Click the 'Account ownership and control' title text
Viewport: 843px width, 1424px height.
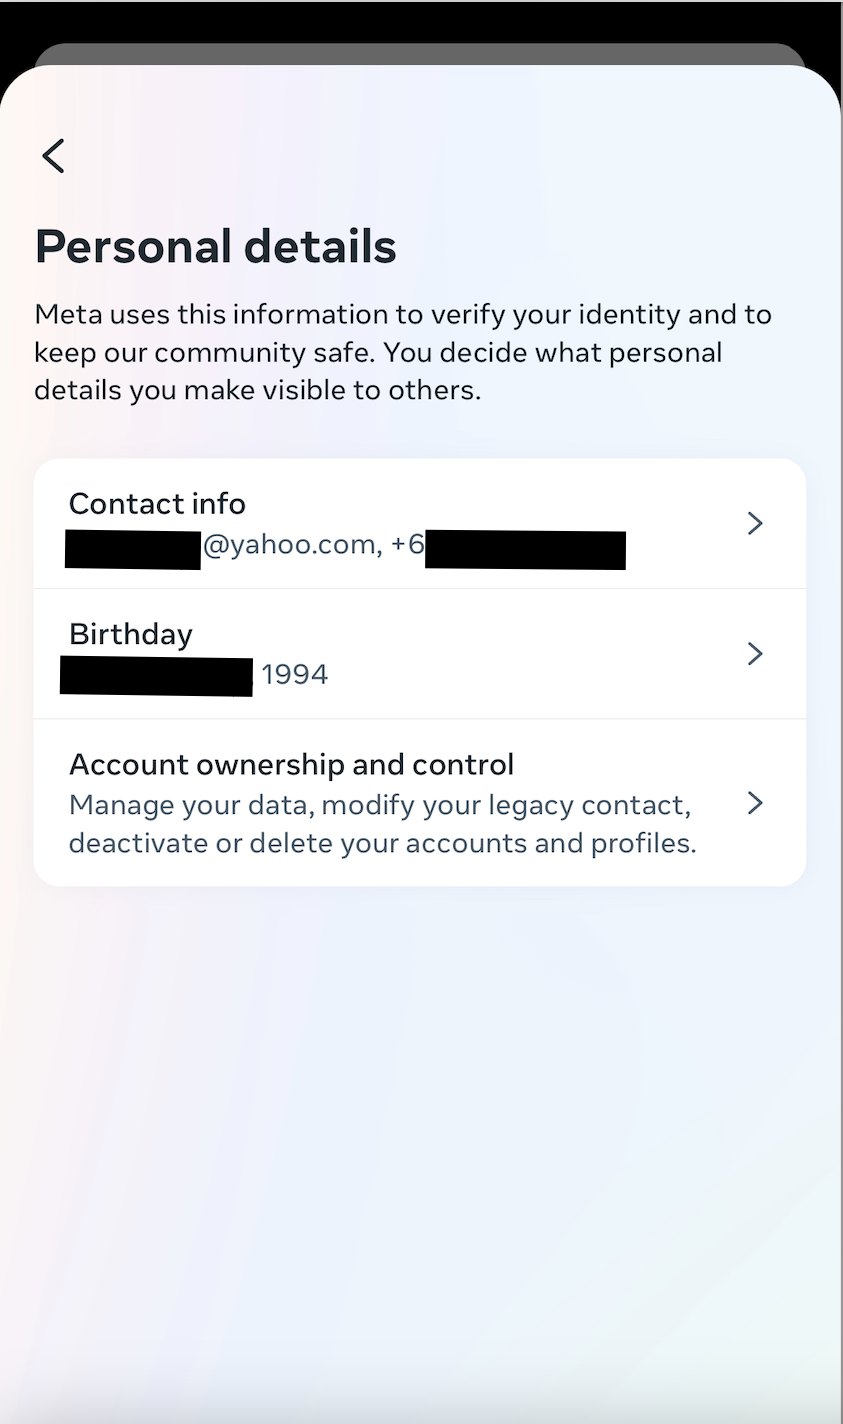click(291, 764)
